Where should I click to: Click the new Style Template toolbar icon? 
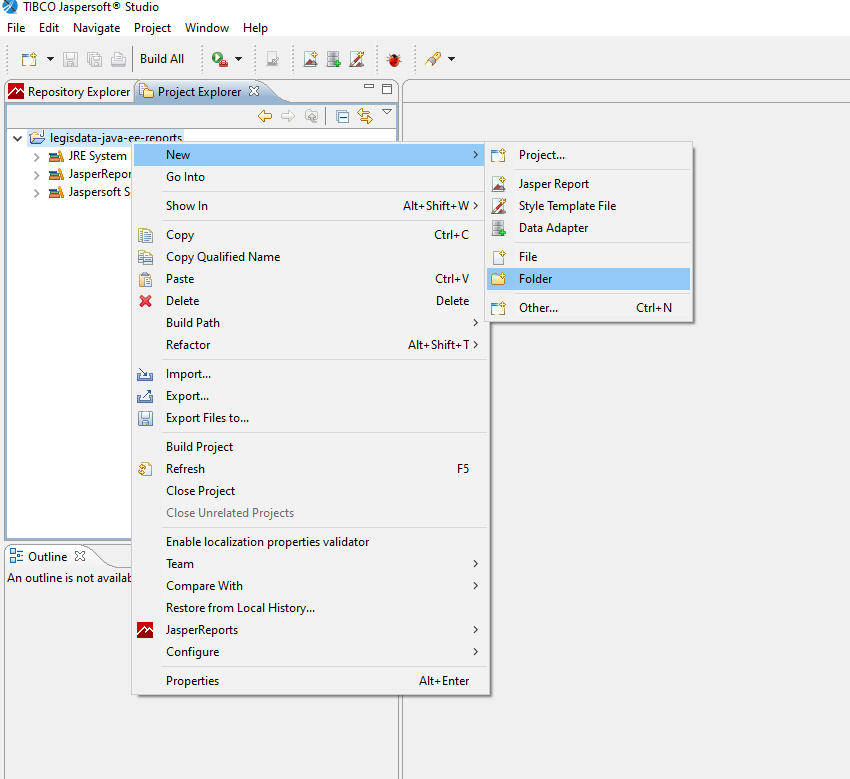(x=357, y=59)
